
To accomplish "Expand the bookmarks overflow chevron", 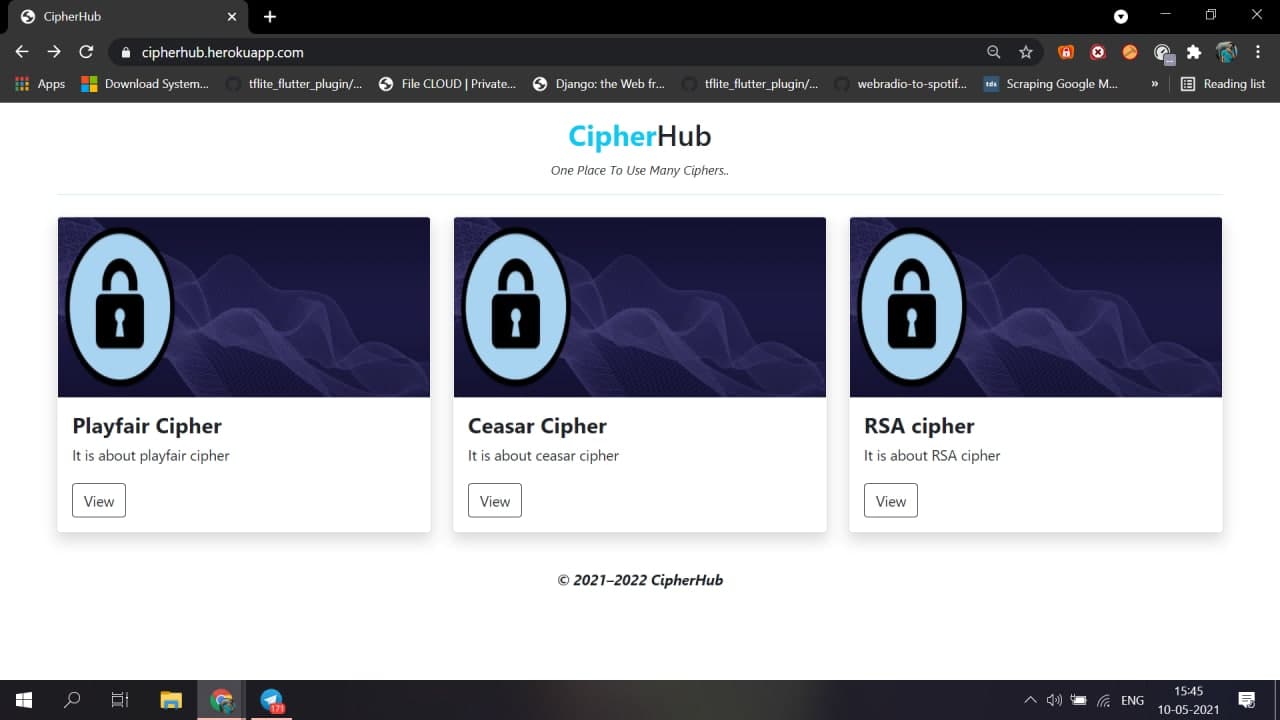I will 1156,84.
